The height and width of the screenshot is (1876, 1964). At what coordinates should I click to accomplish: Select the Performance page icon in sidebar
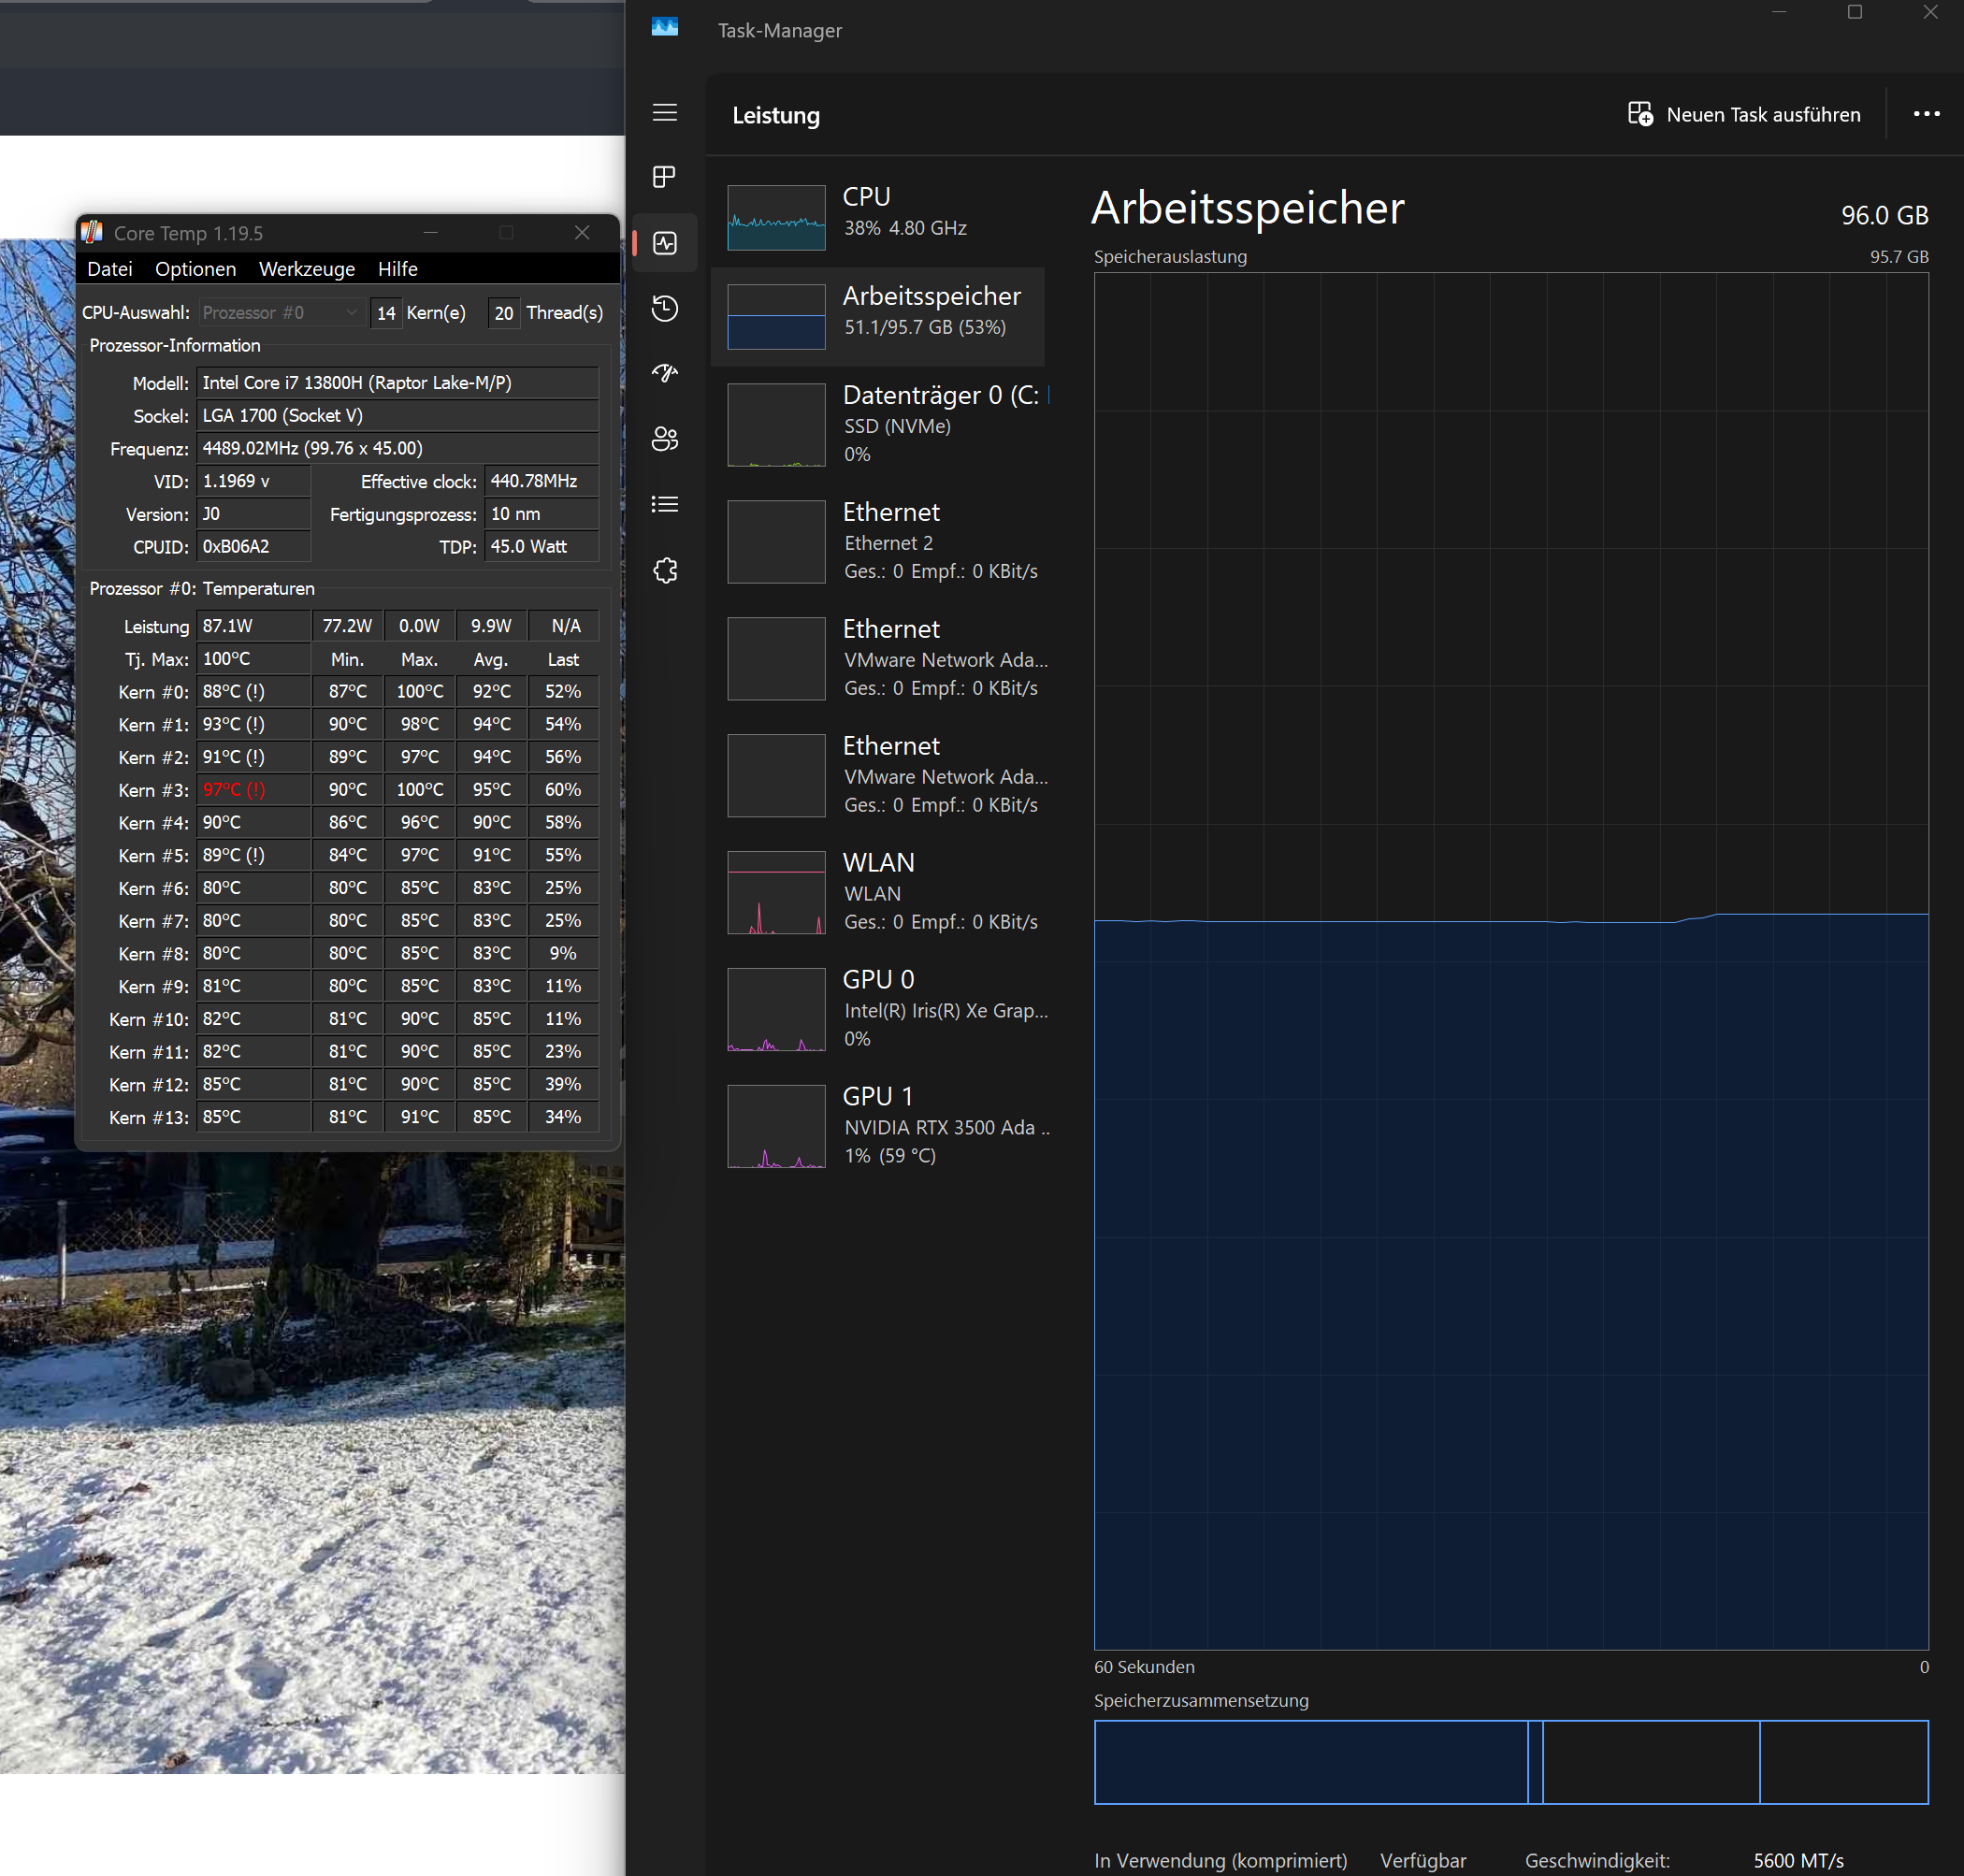[665, 243]
